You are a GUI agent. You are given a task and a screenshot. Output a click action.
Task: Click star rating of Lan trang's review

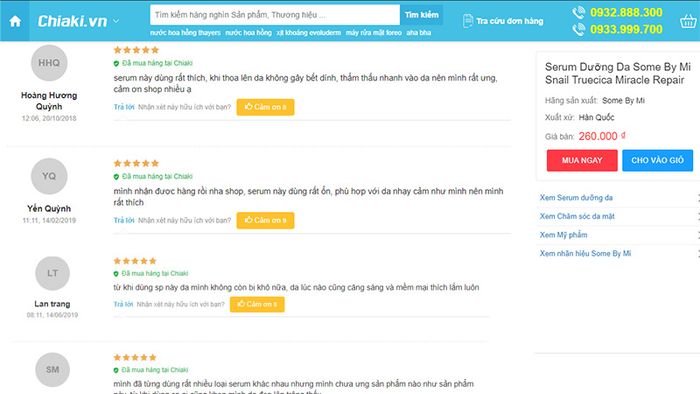click(x=135, y=261)
